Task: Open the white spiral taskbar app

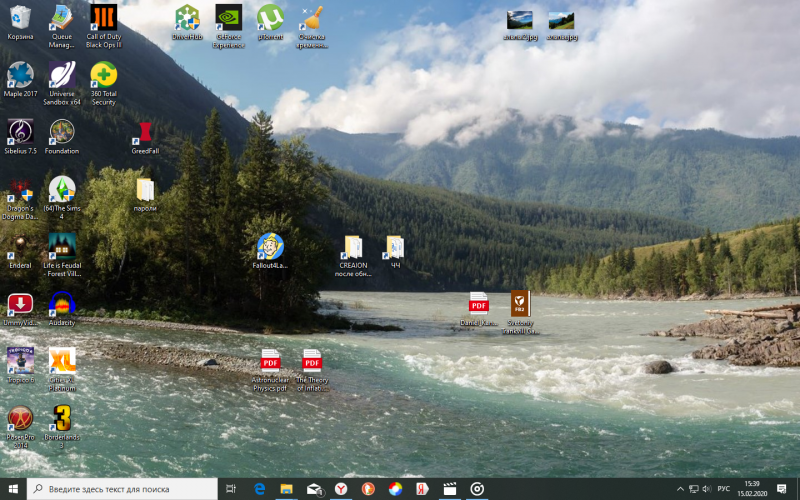Action: [x=477, y=489]
